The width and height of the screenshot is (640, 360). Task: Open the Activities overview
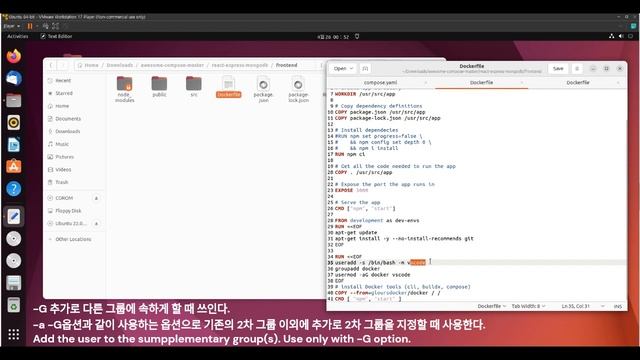(x=18, y=36)
